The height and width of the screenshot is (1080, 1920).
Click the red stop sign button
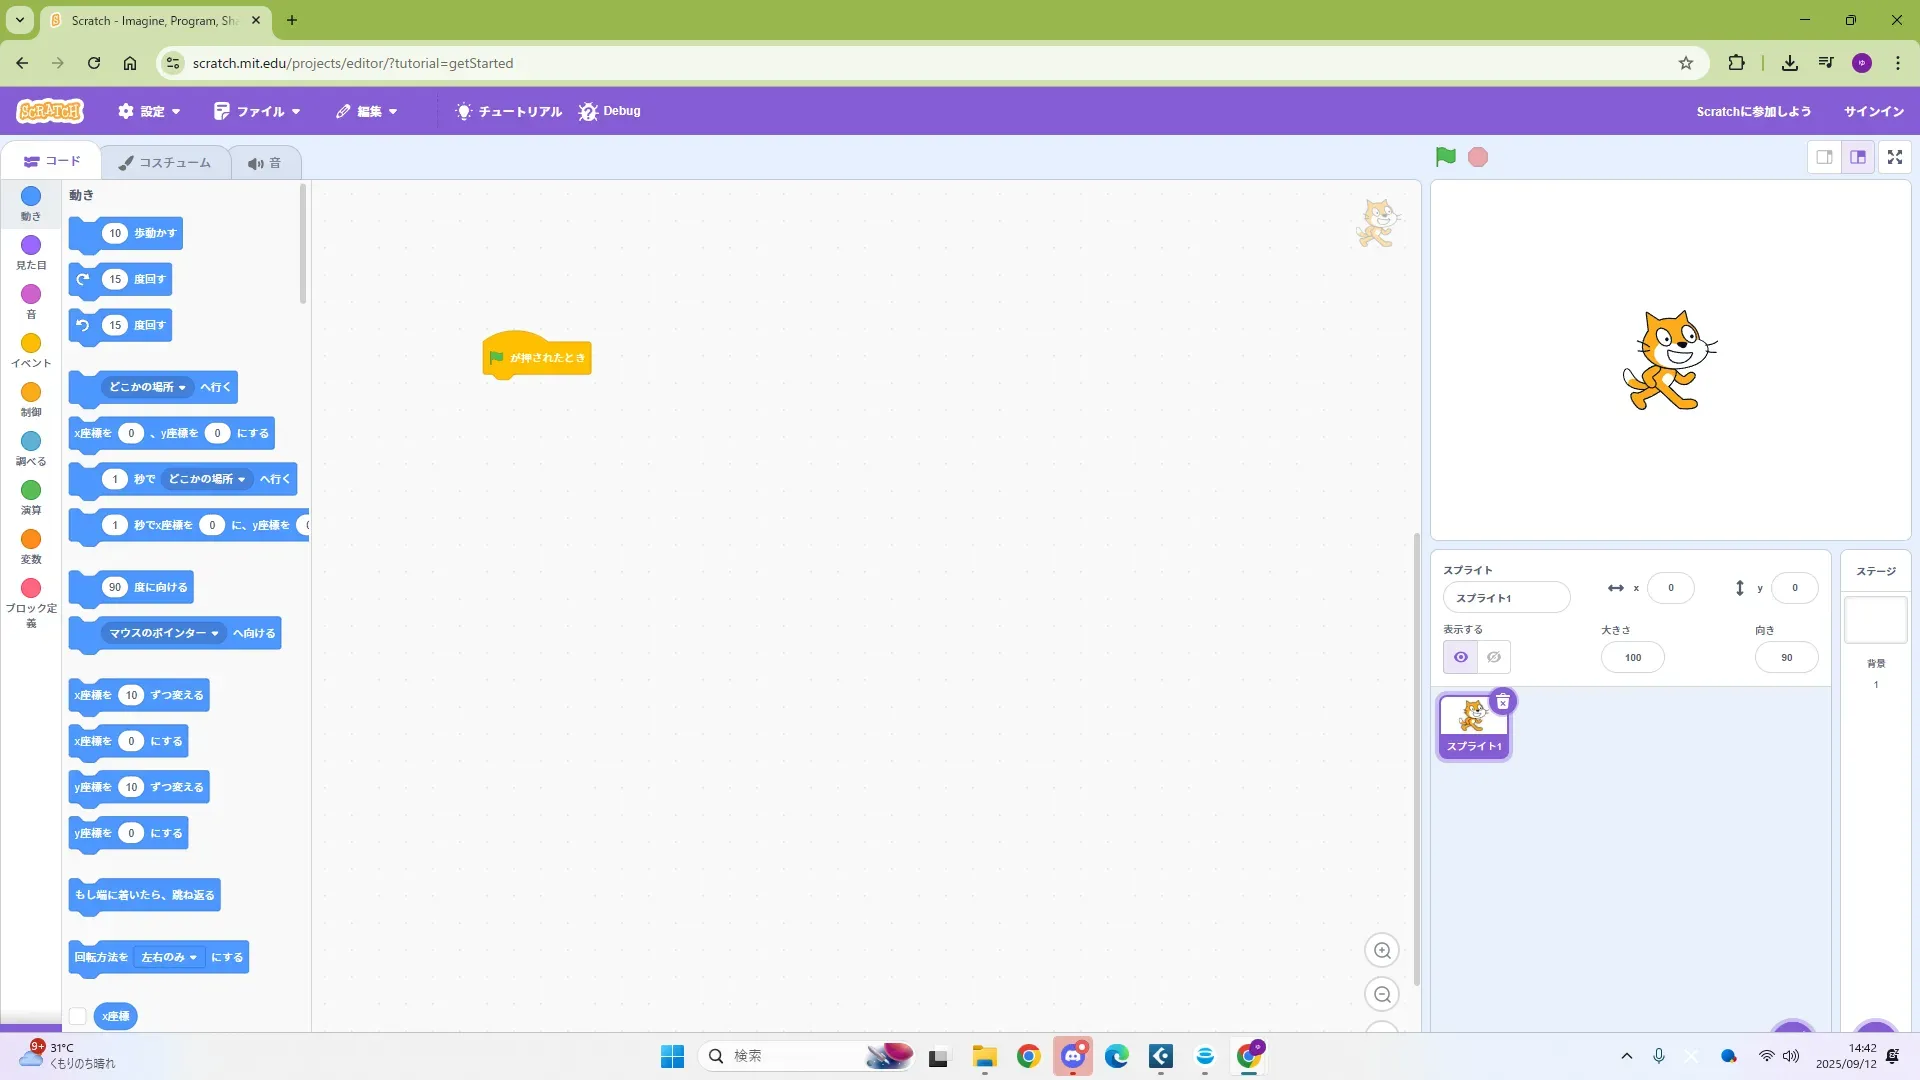point(1478,157)
